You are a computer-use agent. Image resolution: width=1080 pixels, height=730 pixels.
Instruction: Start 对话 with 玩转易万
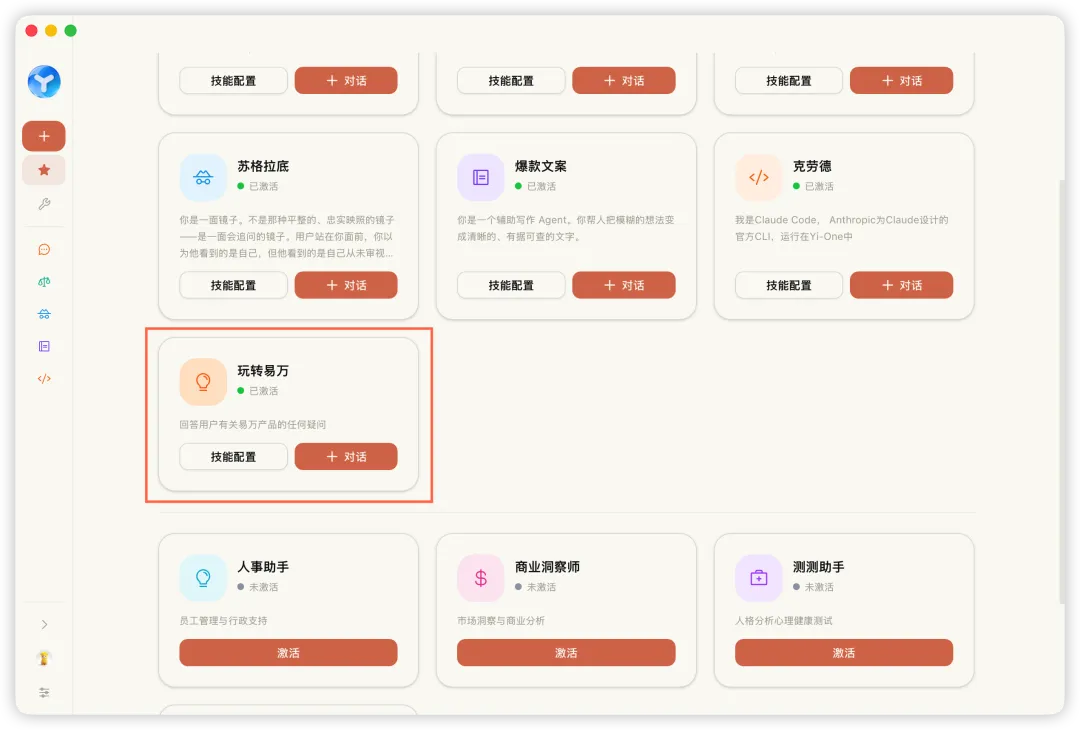click(x=346, y=457)
